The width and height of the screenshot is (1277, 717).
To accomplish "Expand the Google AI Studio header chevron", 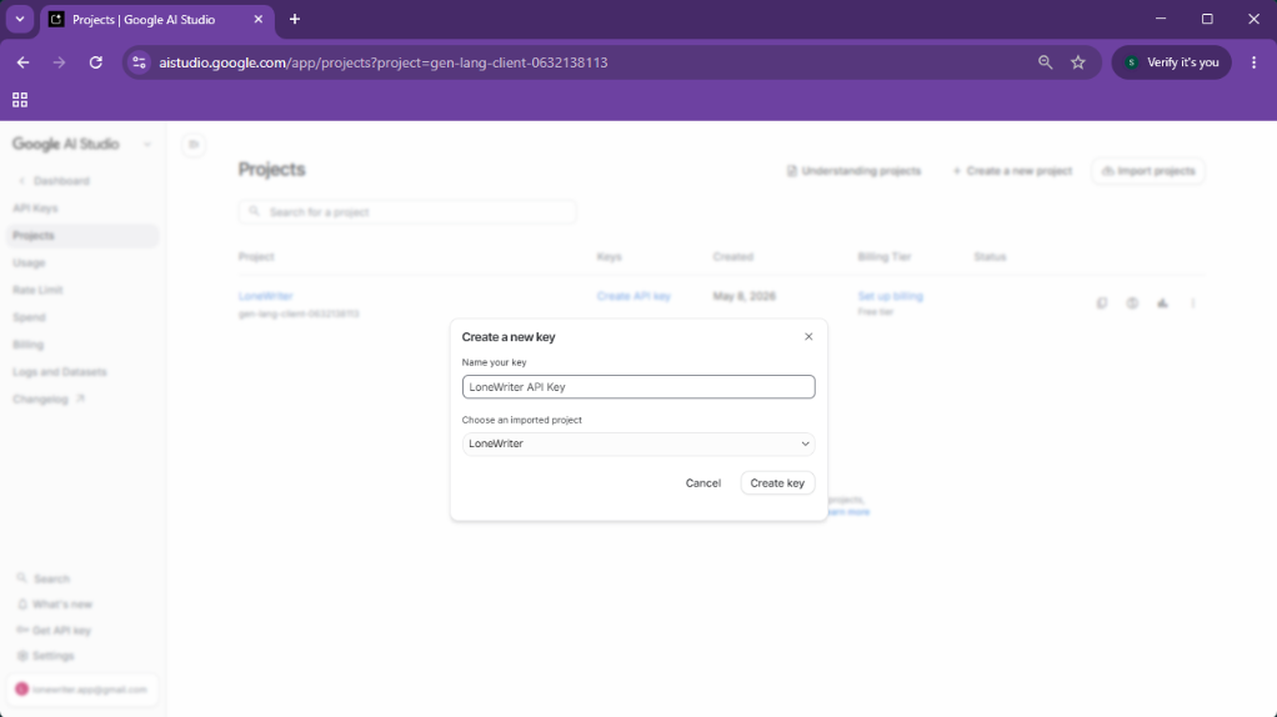I will point(148,144).
